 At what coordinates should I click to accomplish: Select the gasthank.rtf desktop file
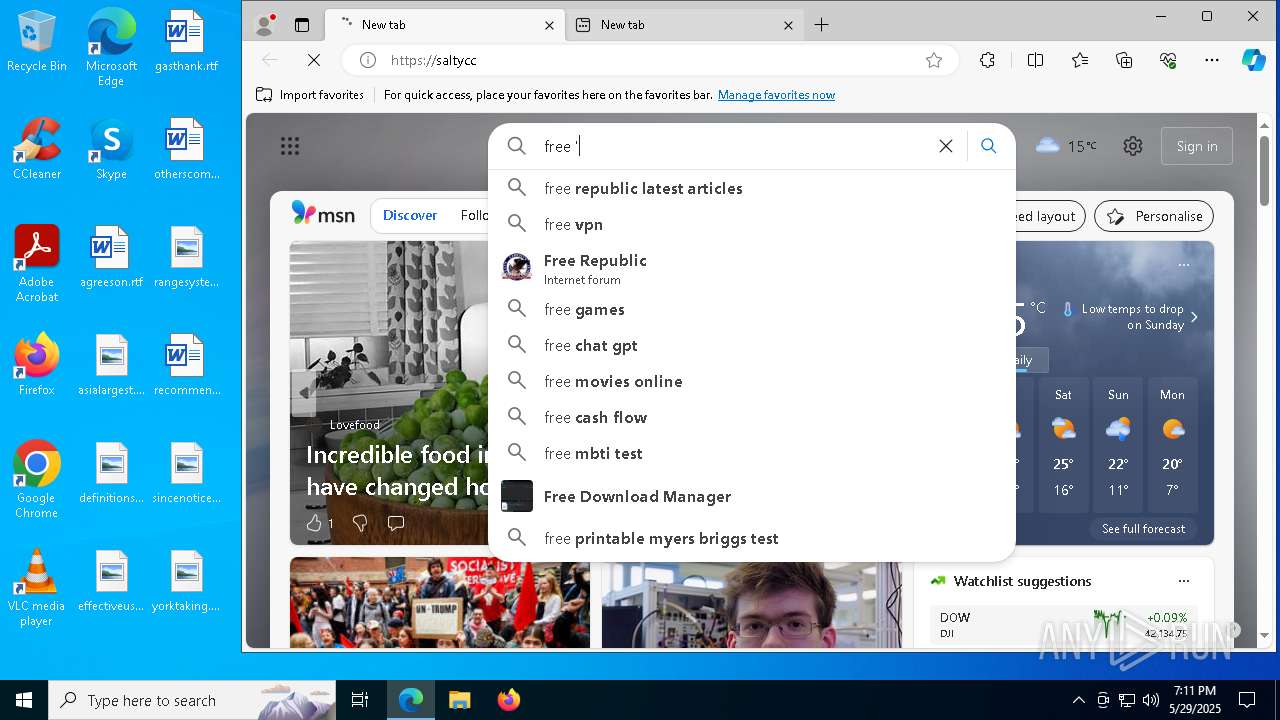[x=186, y=42]
